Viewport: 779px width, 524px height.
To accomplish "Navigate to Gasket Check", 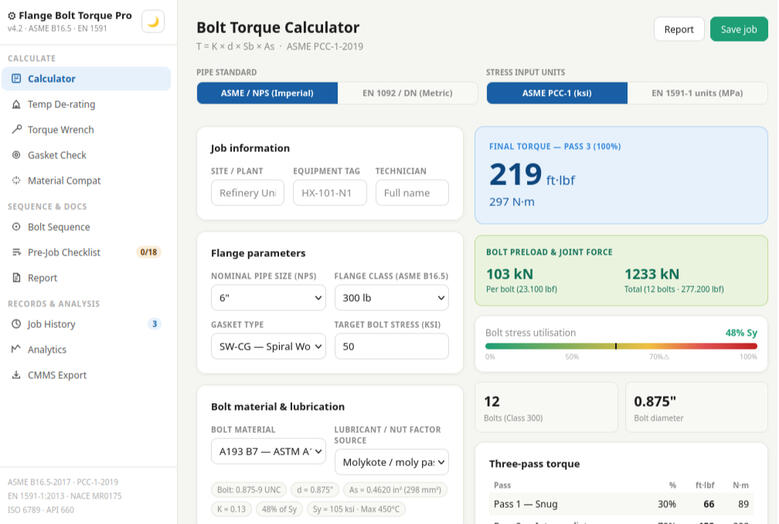I will 86,154.
